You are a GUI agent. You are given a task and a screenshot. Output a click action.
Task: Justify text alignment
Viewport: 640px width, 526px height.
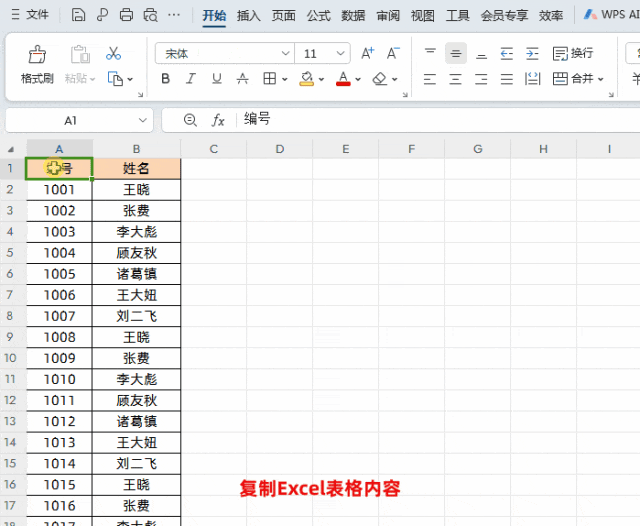pyautogui.click(x=507, y=78)
